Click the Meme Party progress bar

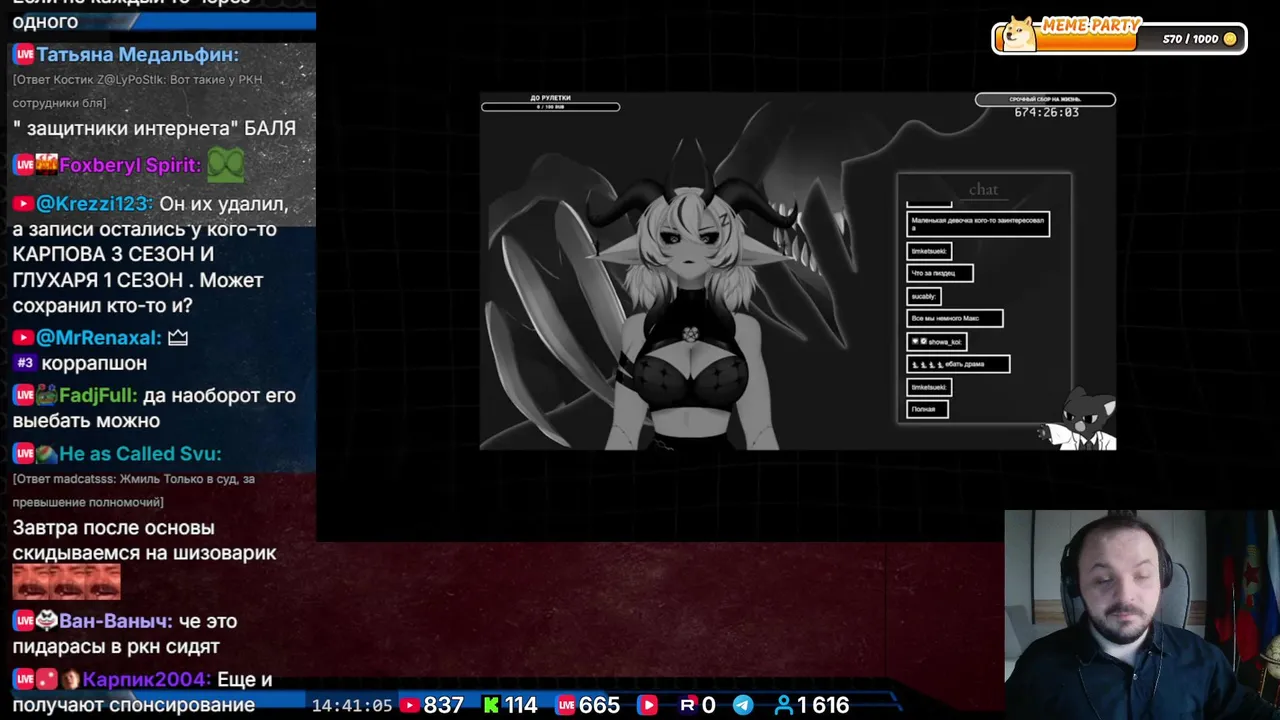click(1120, 39)
